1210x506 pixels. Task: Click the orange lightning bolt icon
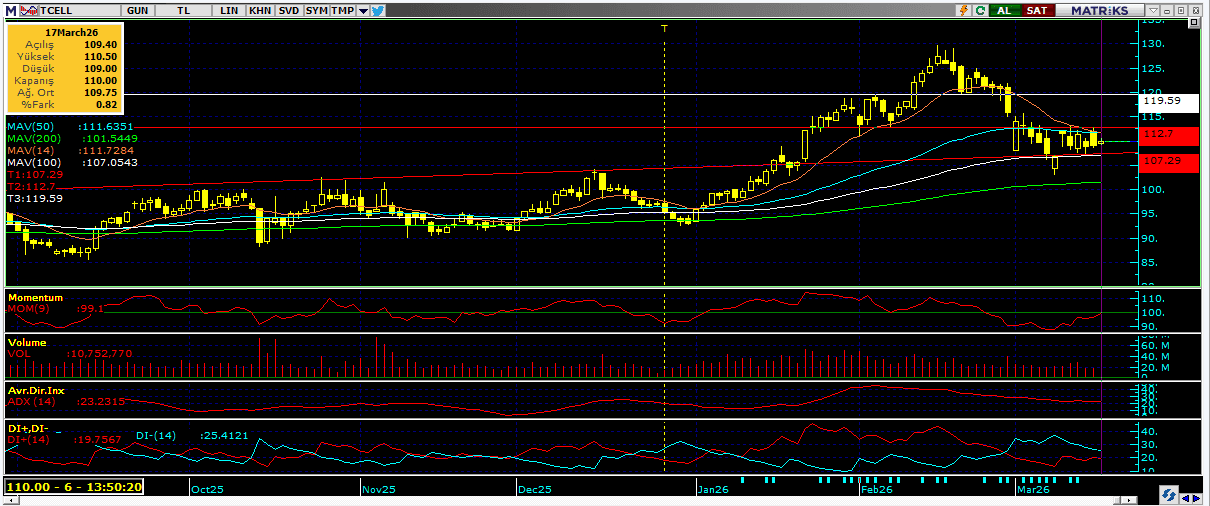tap(962, 10)
